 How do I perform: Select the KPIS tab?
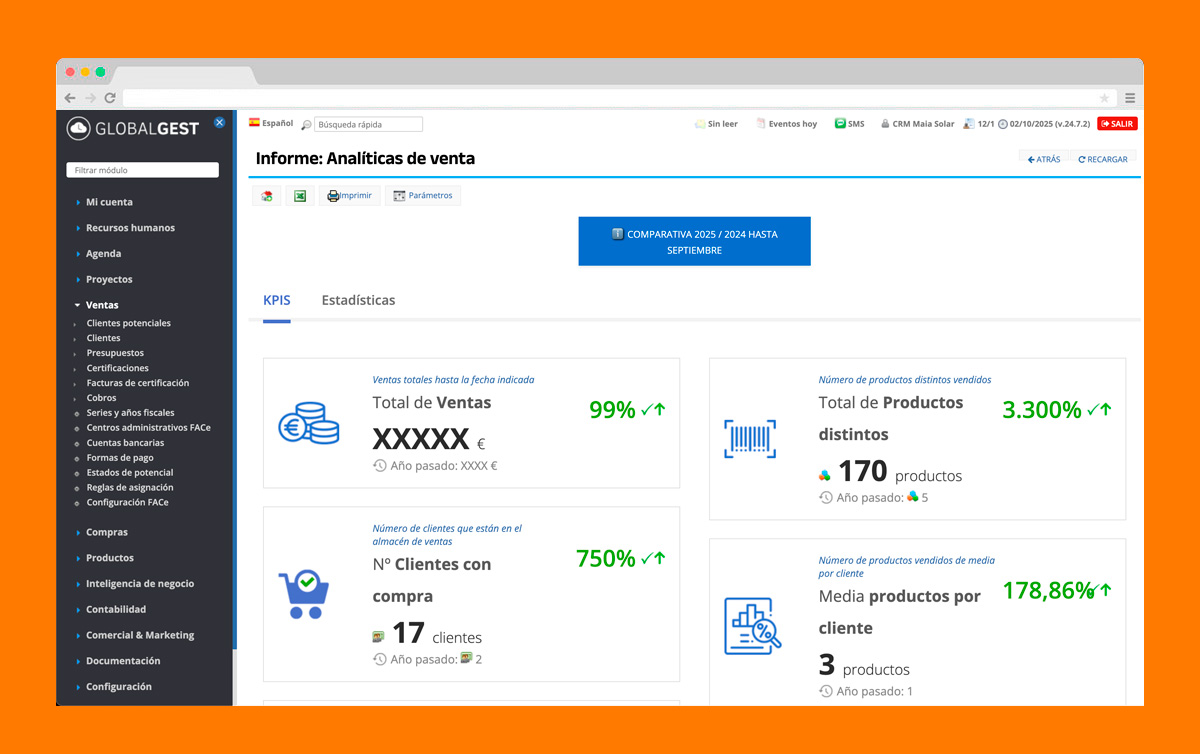tap(276, 300)
